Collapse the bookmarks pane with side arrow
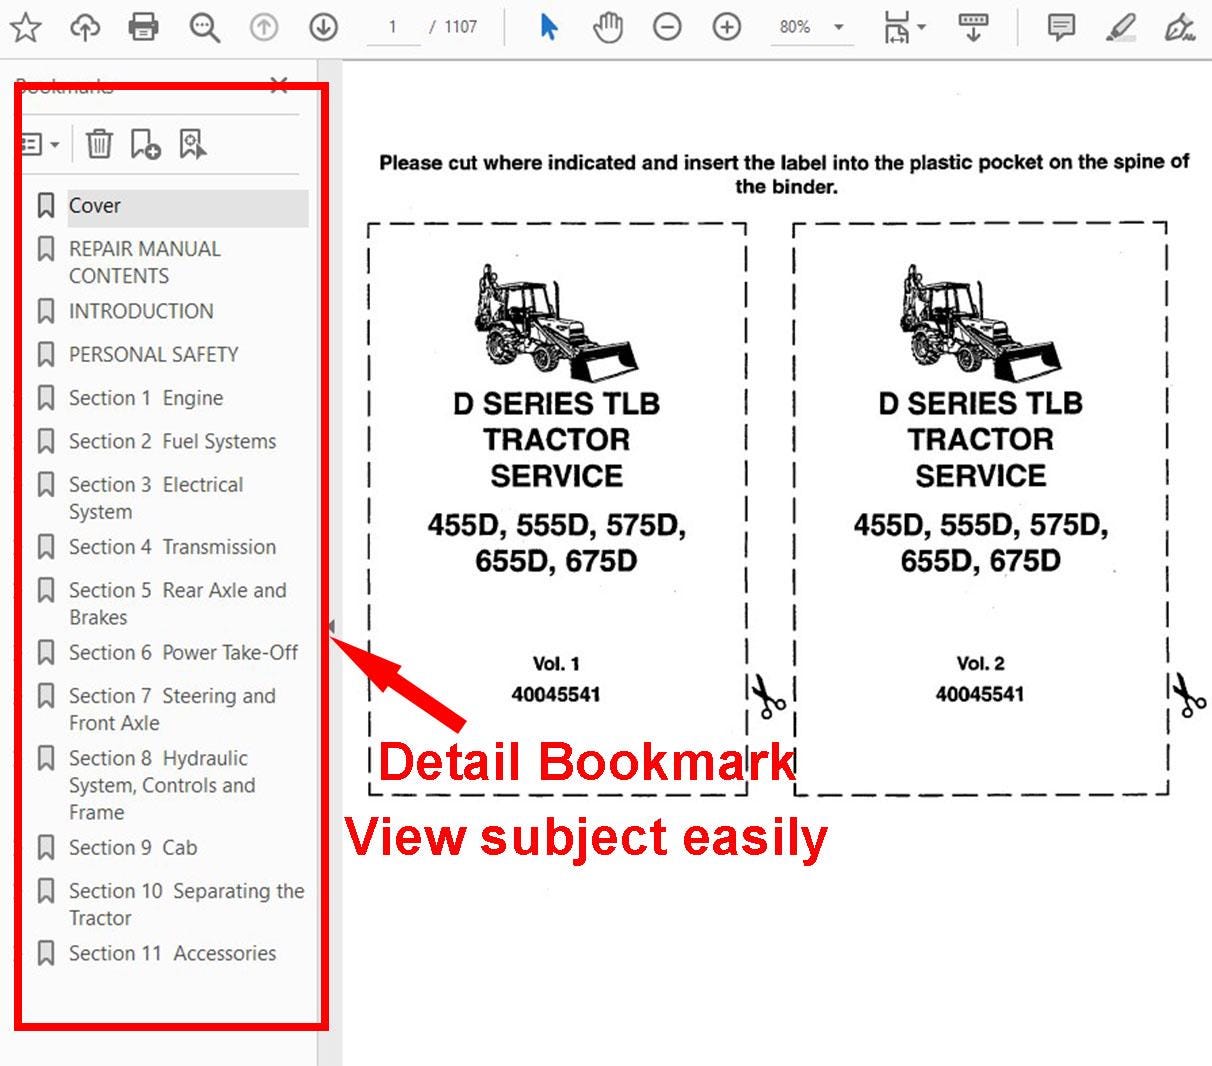1212x1066 pixels. tap(331, 627)
